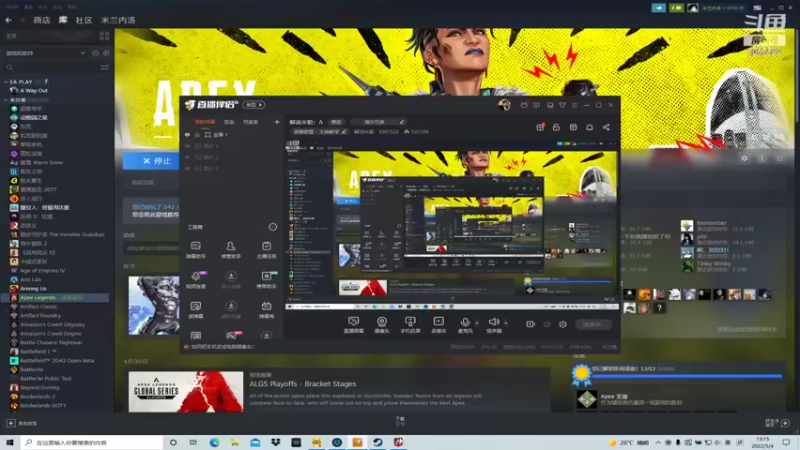Toggle eye of fourth source row
This screenshot has height=450, width=800.
187,168
